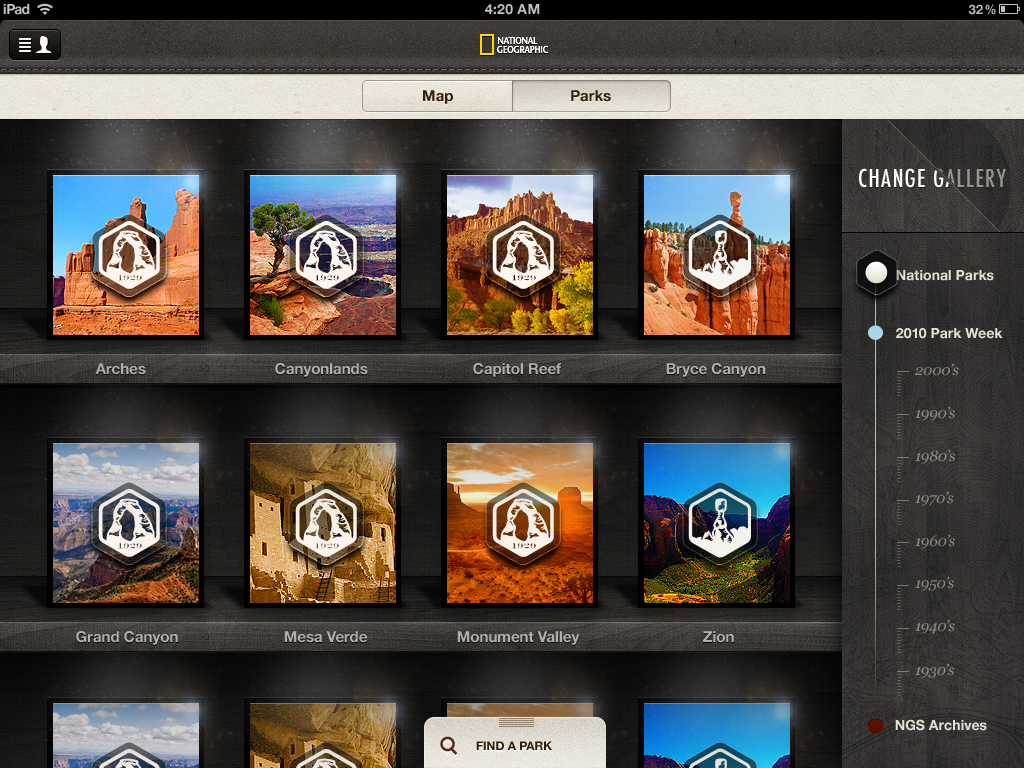Open the Grand Canyon park thumbnail
Viewport: 1024px width, 768px height.
coord(126,523)
